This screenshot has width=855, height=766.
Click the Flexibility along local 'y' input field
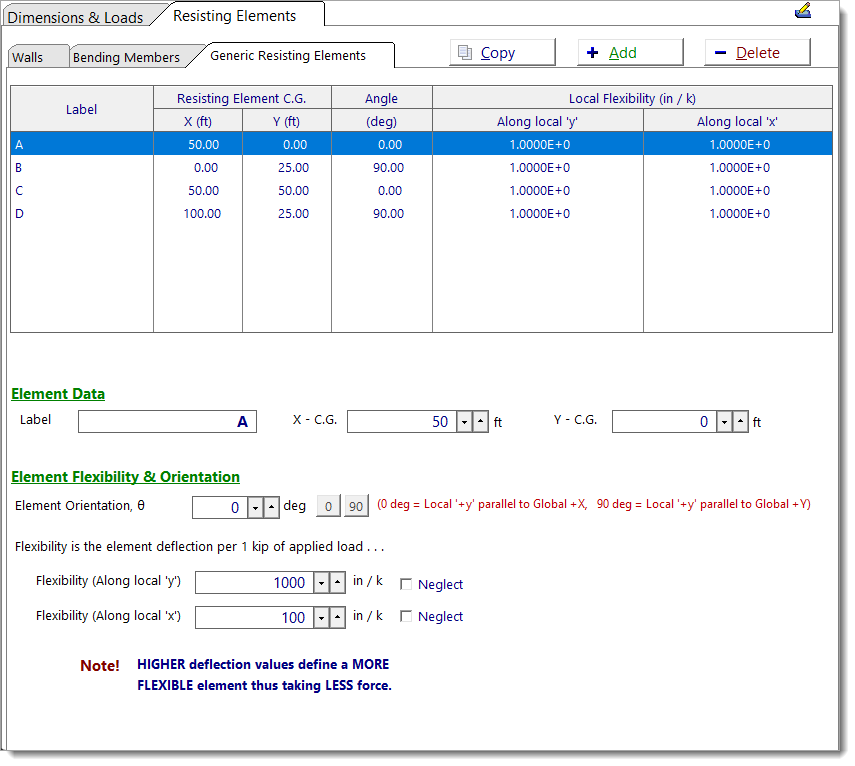click(x=254, y=583)
